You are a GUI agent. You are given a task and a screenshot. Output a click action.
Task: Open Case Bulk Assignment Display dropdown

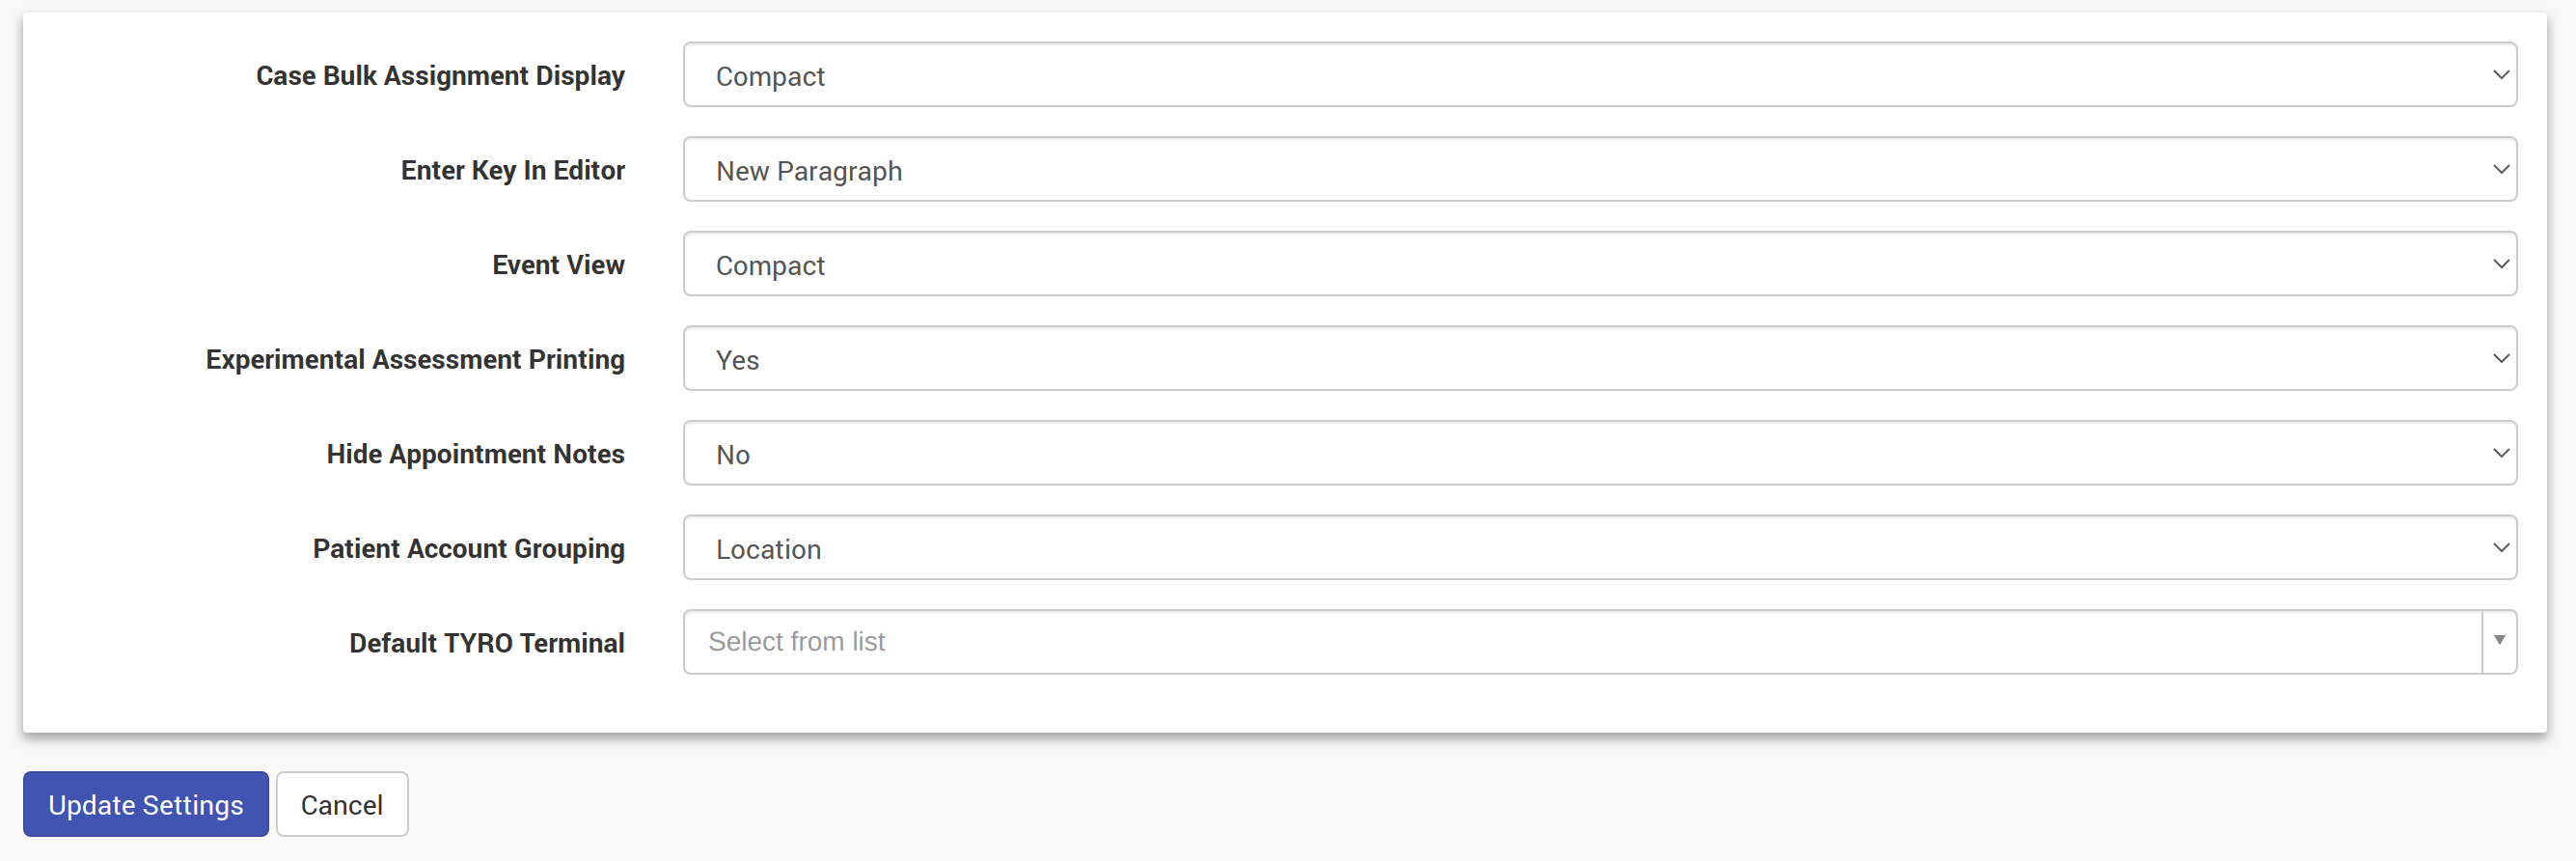click(x=1598, y=75)
